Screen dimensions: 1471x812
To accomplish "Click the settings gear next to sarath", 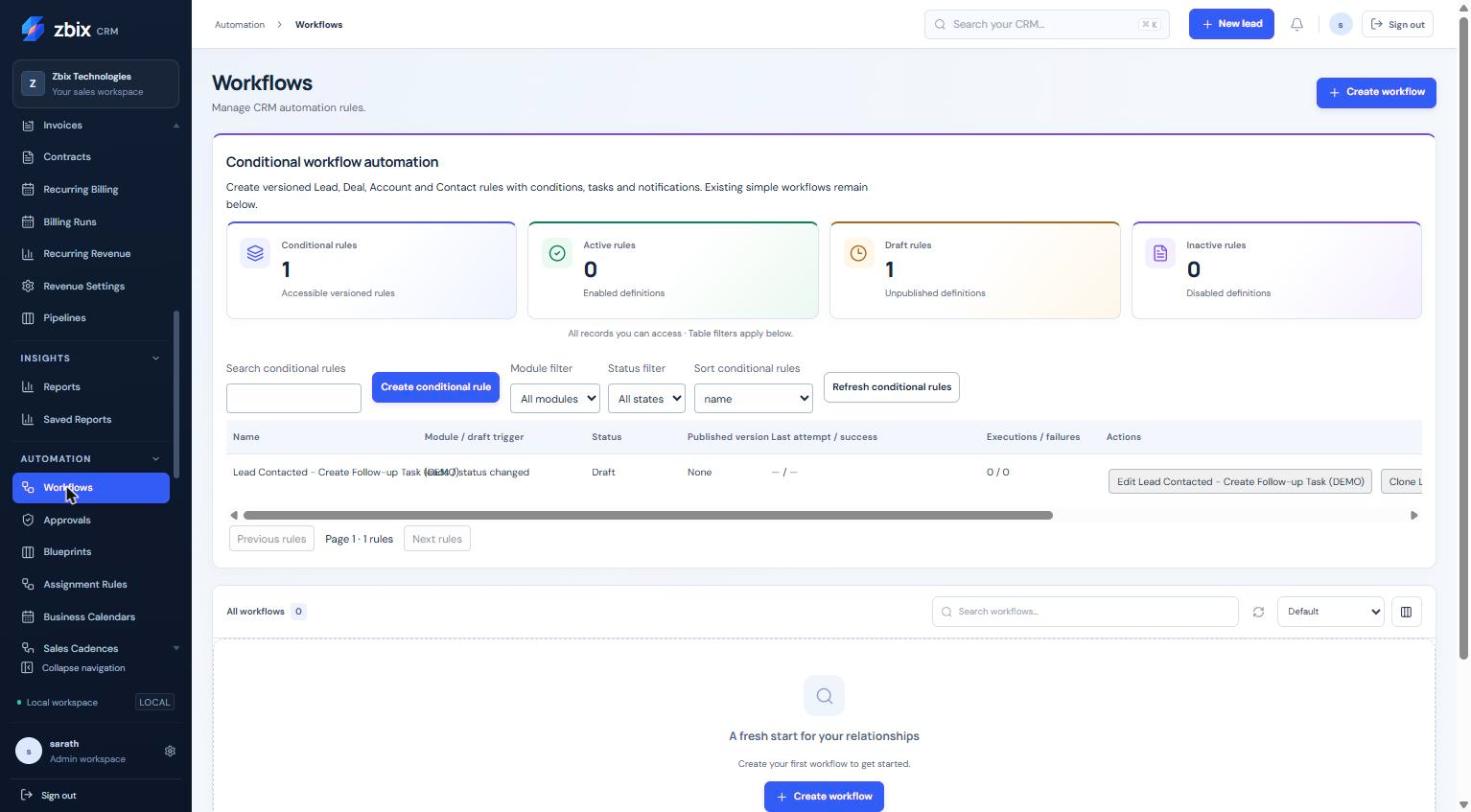I will click(170, 751).
